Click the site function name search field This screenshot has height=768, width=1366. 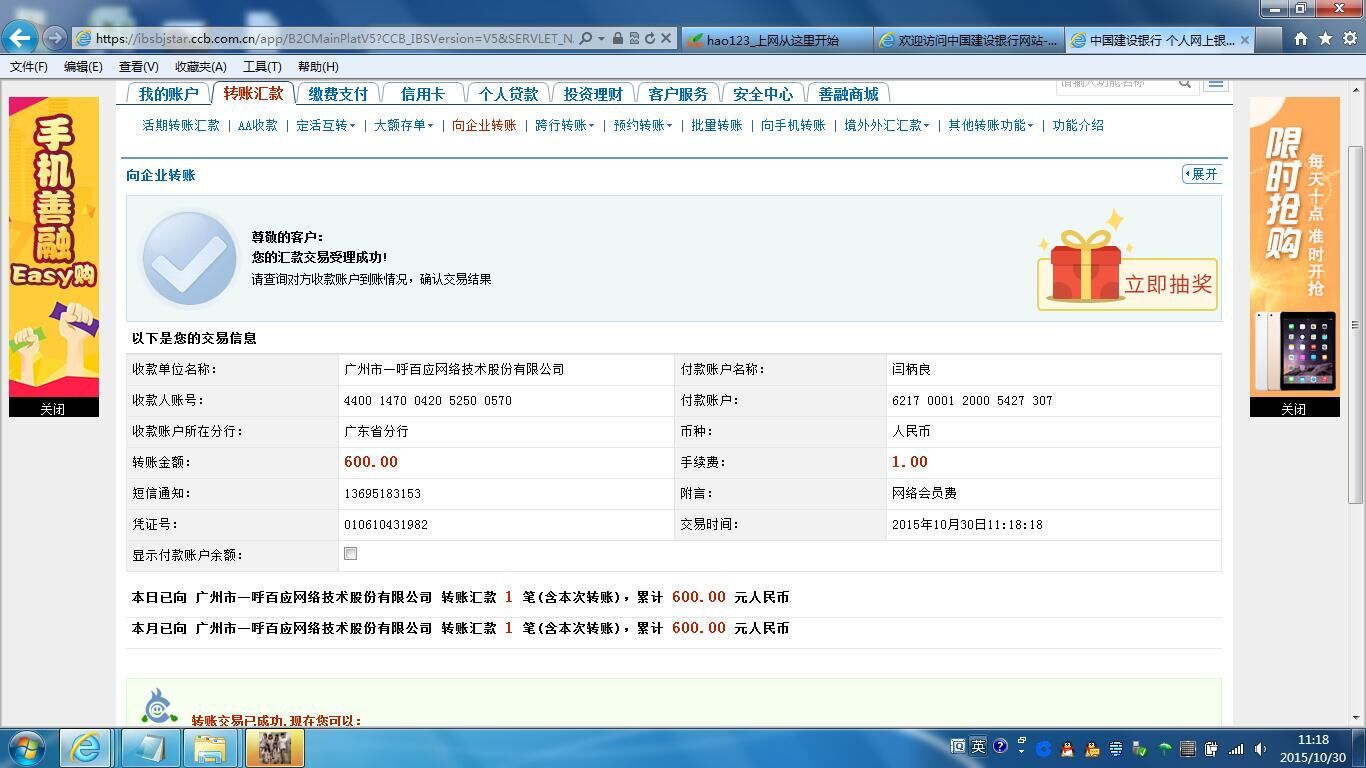(1115, 83)
